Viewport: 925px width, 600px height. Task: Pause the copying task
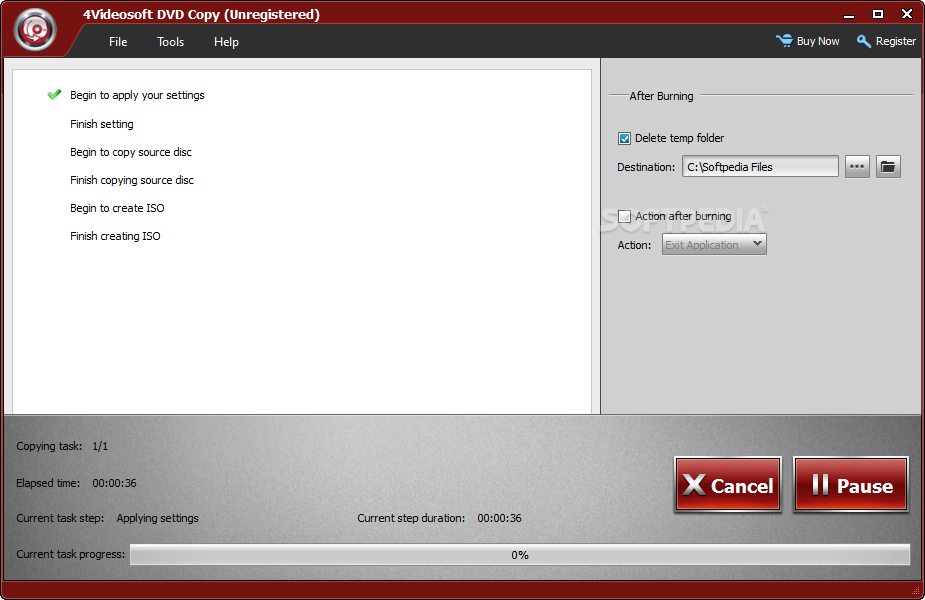pos(851,485)
